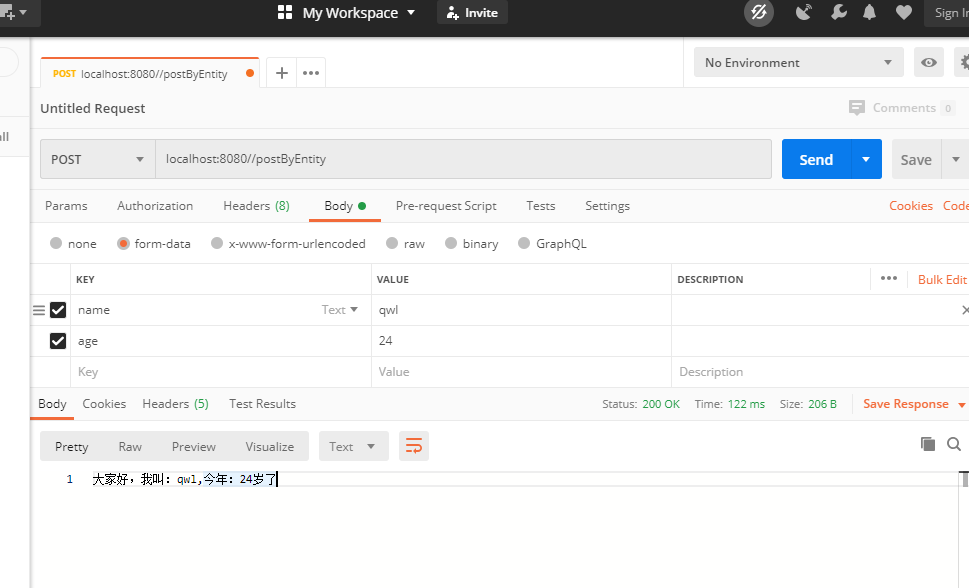This screenshot has height=588, width=969.
Task: Open the request Settings tab
Action: click(607, 206)
